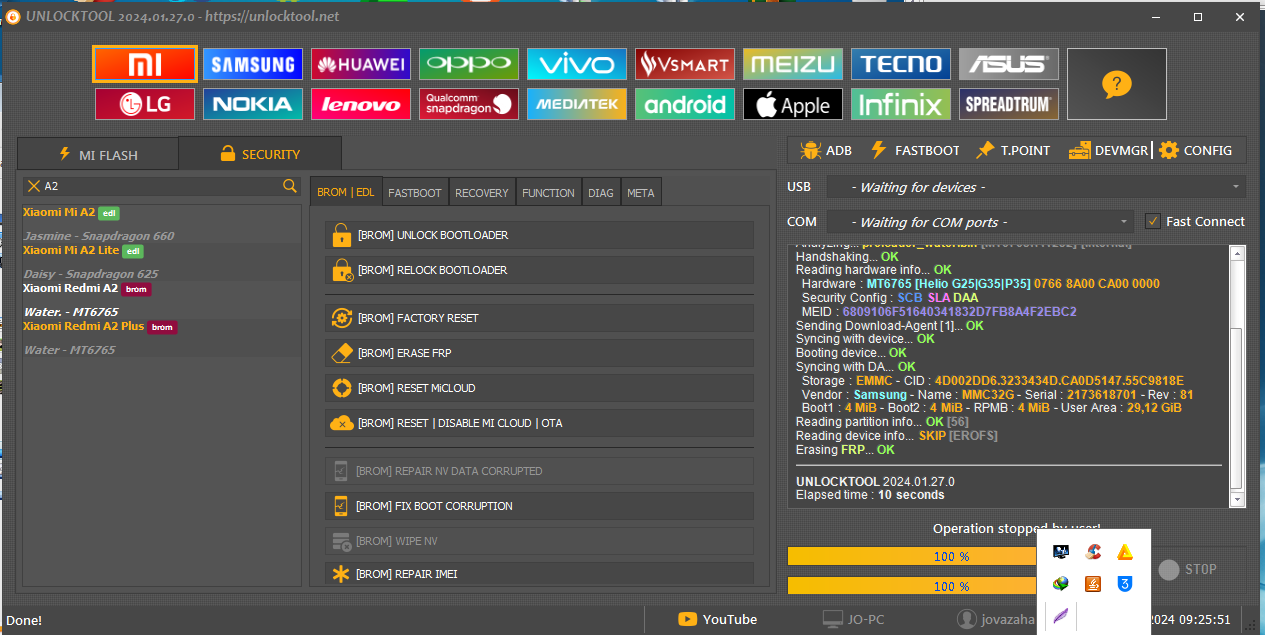Run [BROM] ERASE FRP

tap(539, 353)
